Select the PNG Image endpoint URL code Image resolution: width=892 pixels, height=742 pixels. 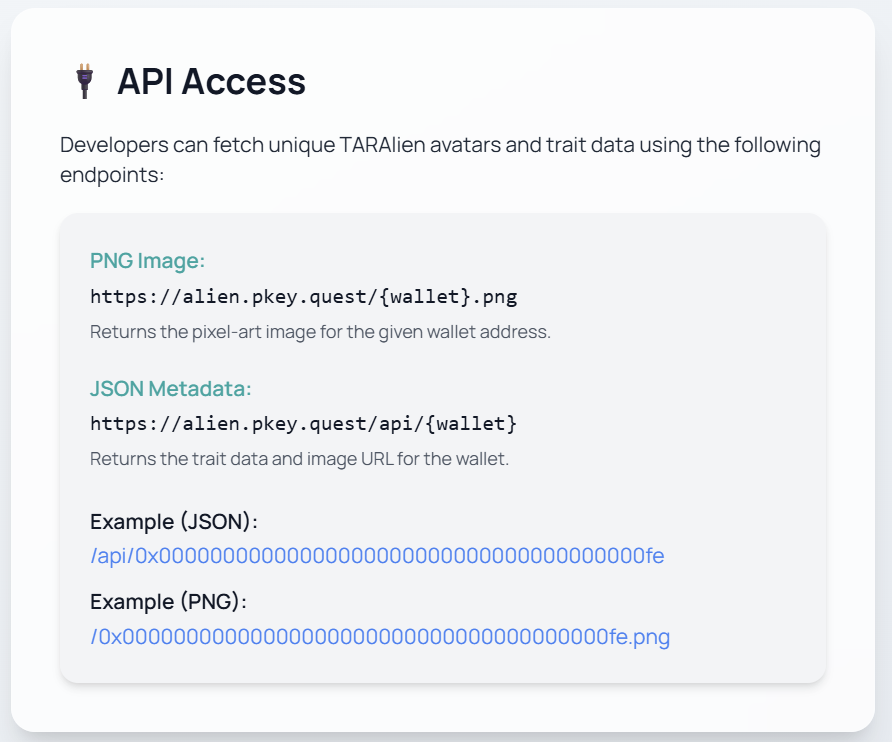click(x=304, y=296)
